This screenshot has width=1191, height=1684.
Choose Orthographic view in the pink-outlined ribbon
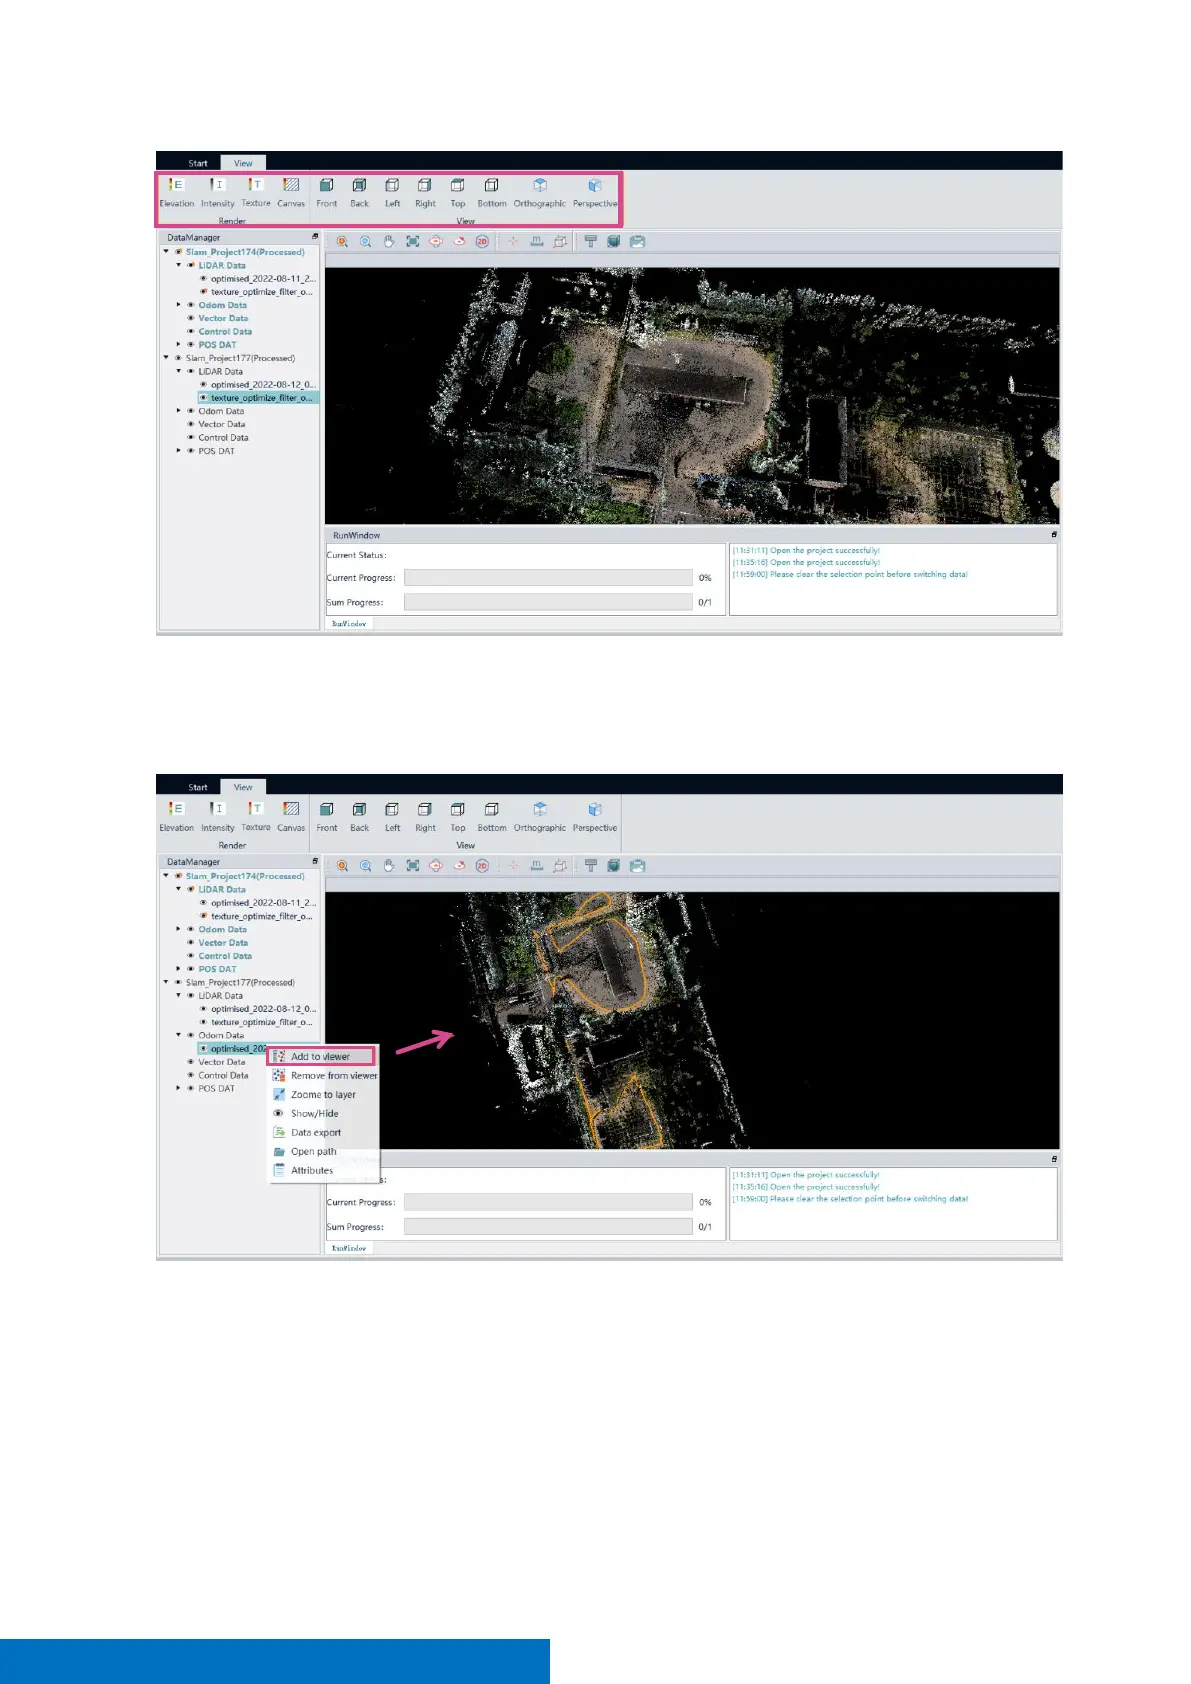tap(539, 191)
